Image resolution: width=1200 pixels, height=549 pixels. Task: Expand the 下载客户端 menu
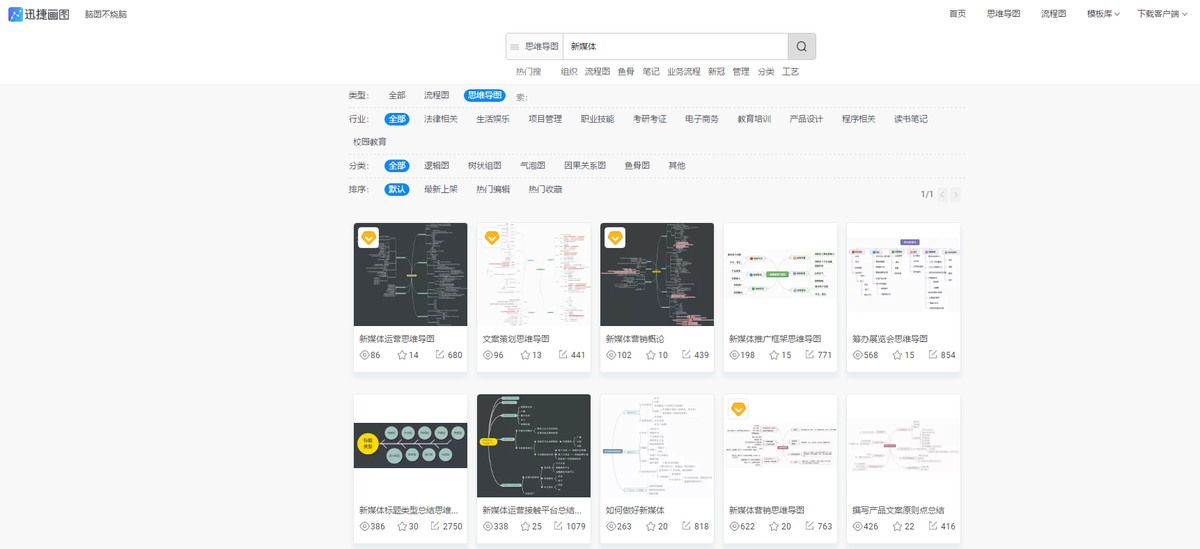click(1161, 14)
